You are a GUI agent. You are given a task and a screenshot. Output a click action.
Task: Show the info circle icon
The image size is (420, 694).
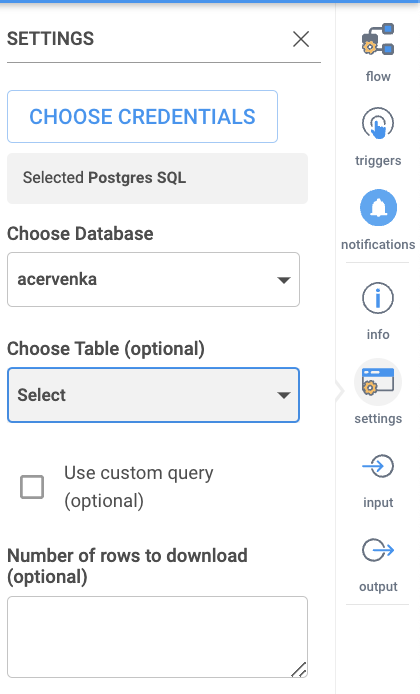pyautogui.click(x=378, y=298)
